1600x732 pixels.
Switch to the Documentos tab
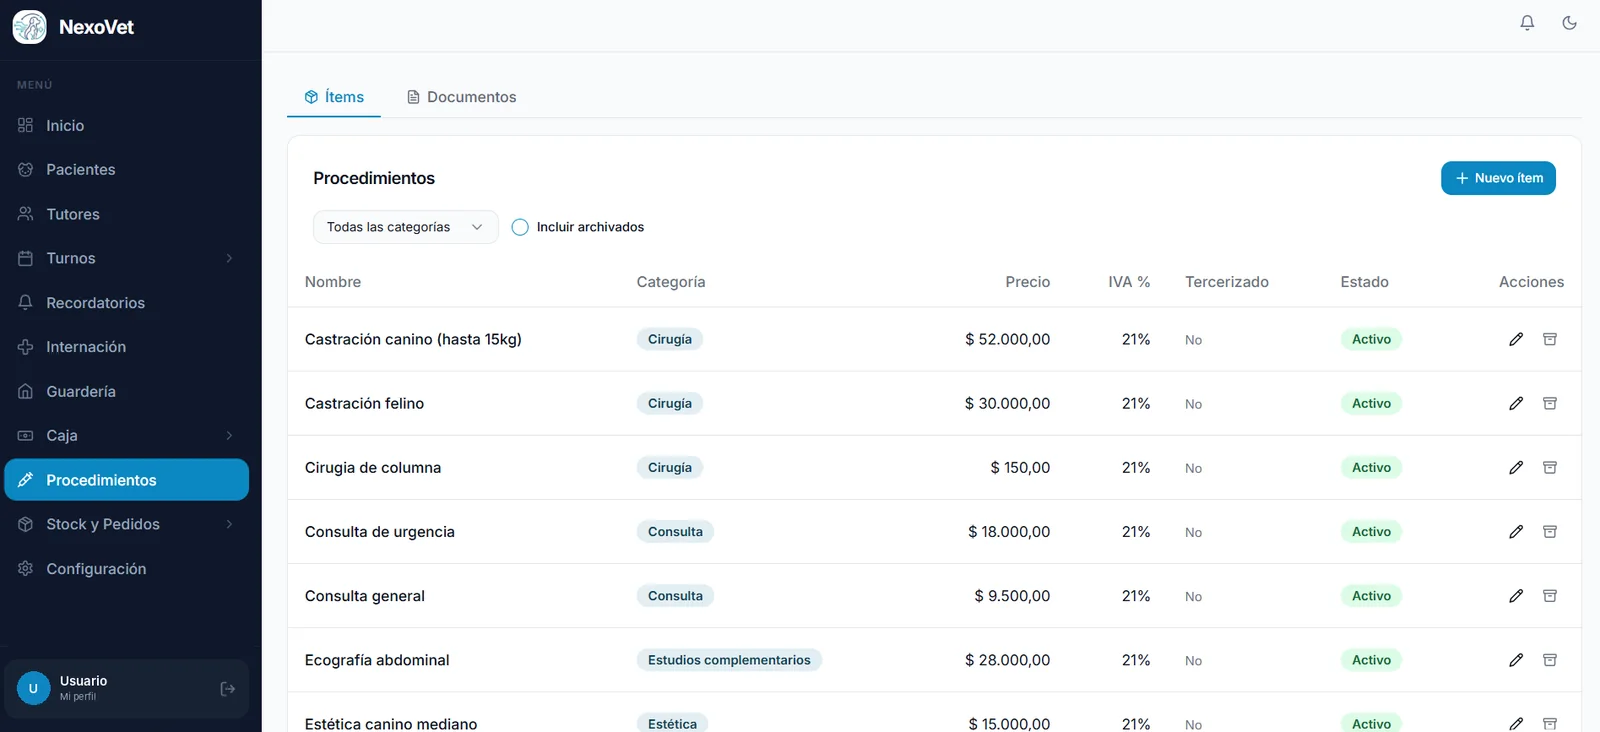coord(461,97)
